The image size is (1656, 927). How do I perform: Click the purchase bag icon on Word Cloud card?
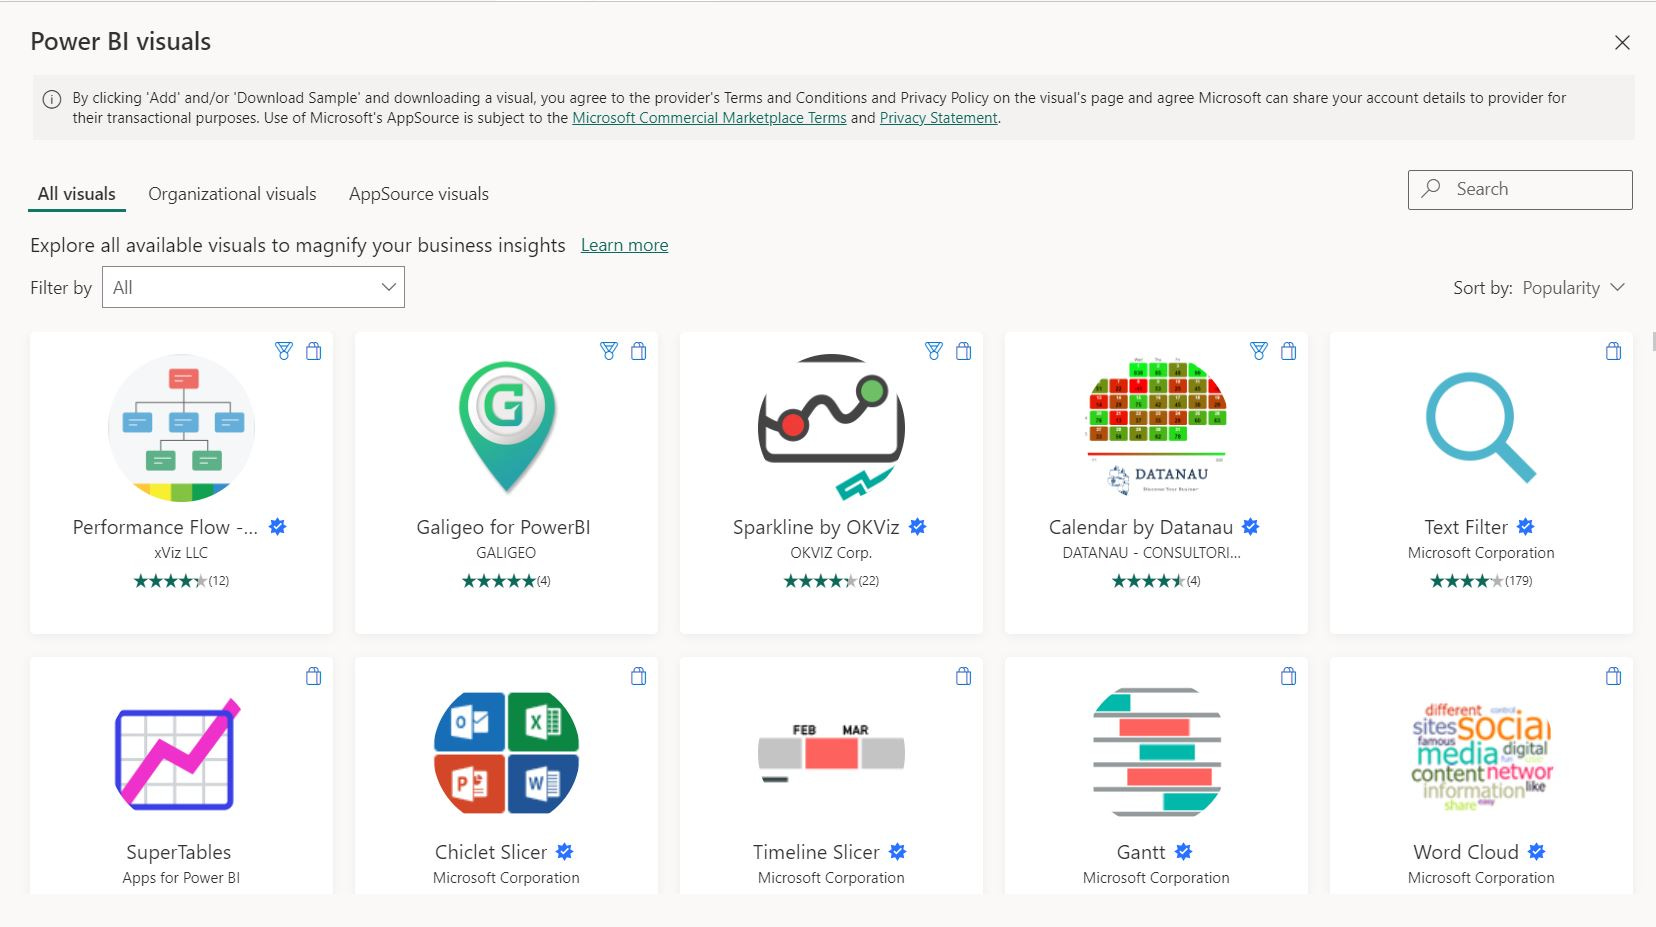(1614, 676)
